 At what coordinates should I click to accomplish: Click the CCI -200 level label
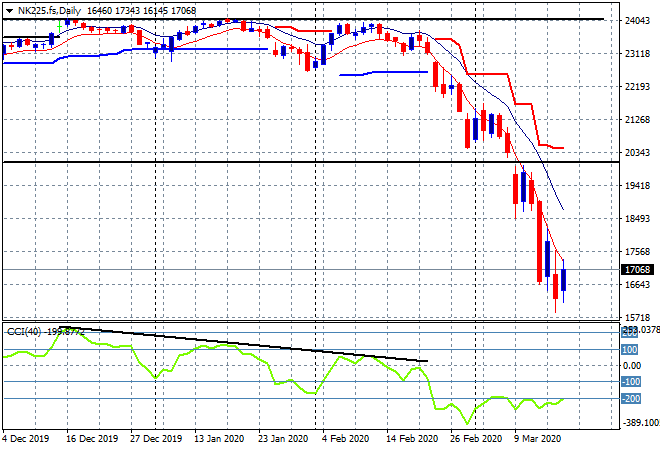point(631,399)
